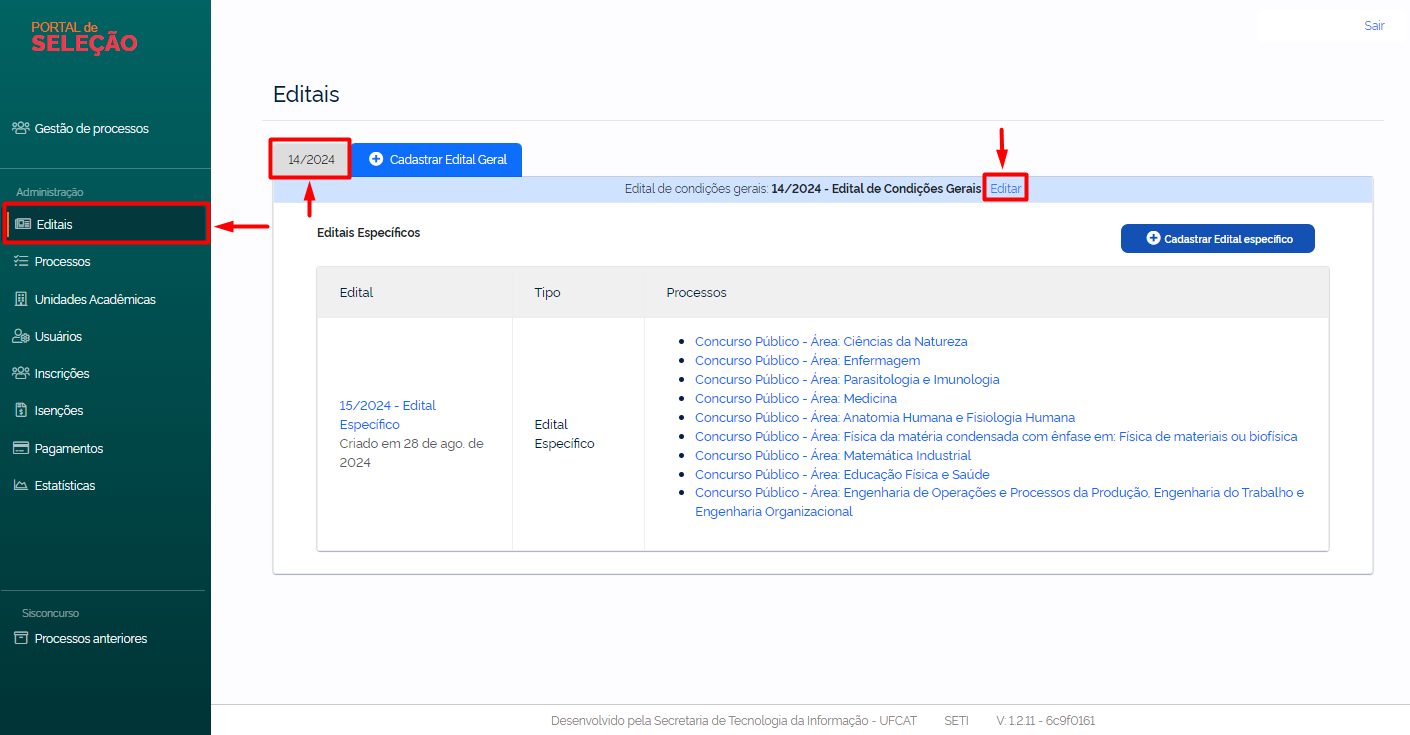Image resolution: width=1410 pixels, height=735 pixels.
Task: Open Concurso Público Educação Física e Saúde link
Action: pyautogui.click(x=842, y=474)
